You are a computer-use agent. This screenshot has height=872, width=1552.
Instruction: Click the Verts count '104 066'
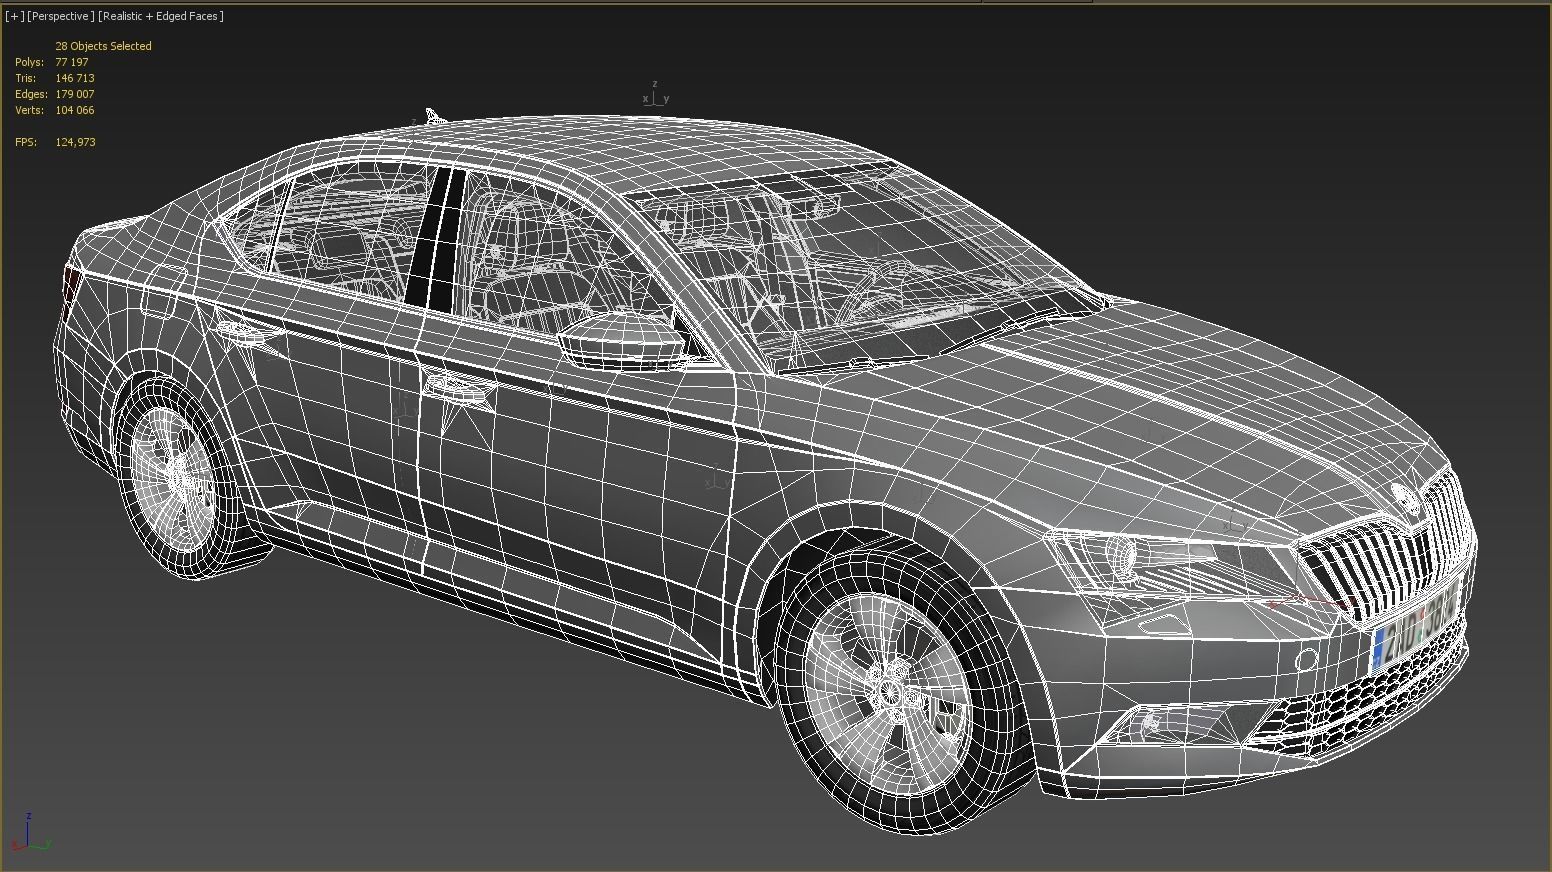75,110
